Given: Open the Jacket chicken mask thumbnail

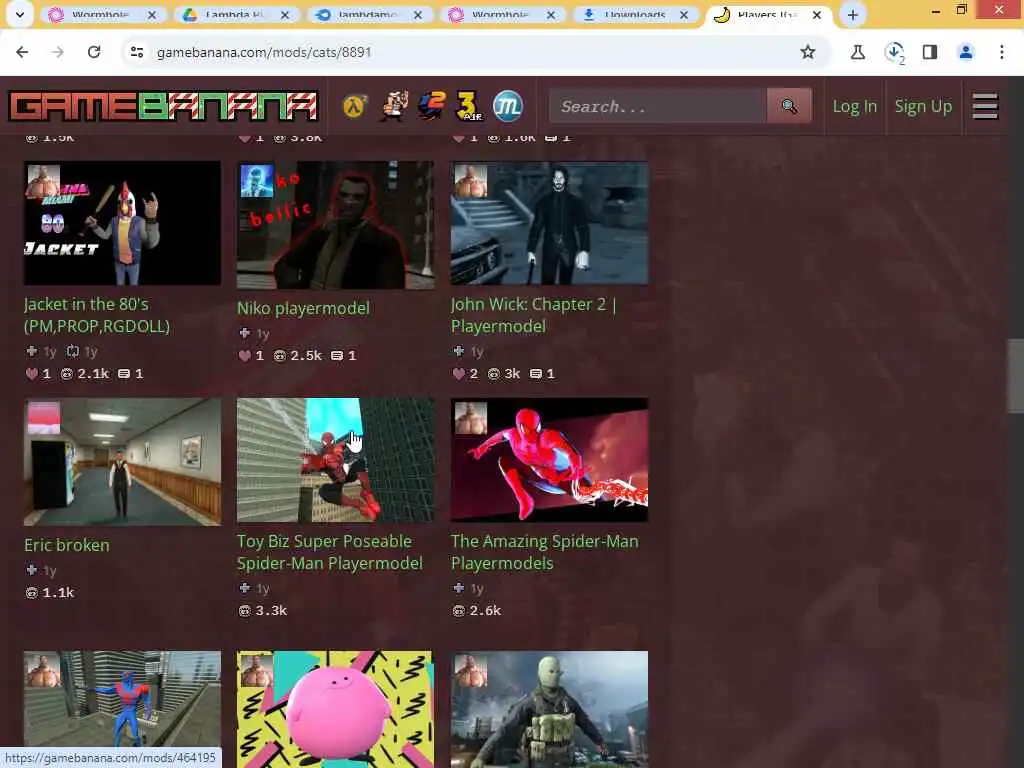Looking at the screenshot, I should click(122, 223).
